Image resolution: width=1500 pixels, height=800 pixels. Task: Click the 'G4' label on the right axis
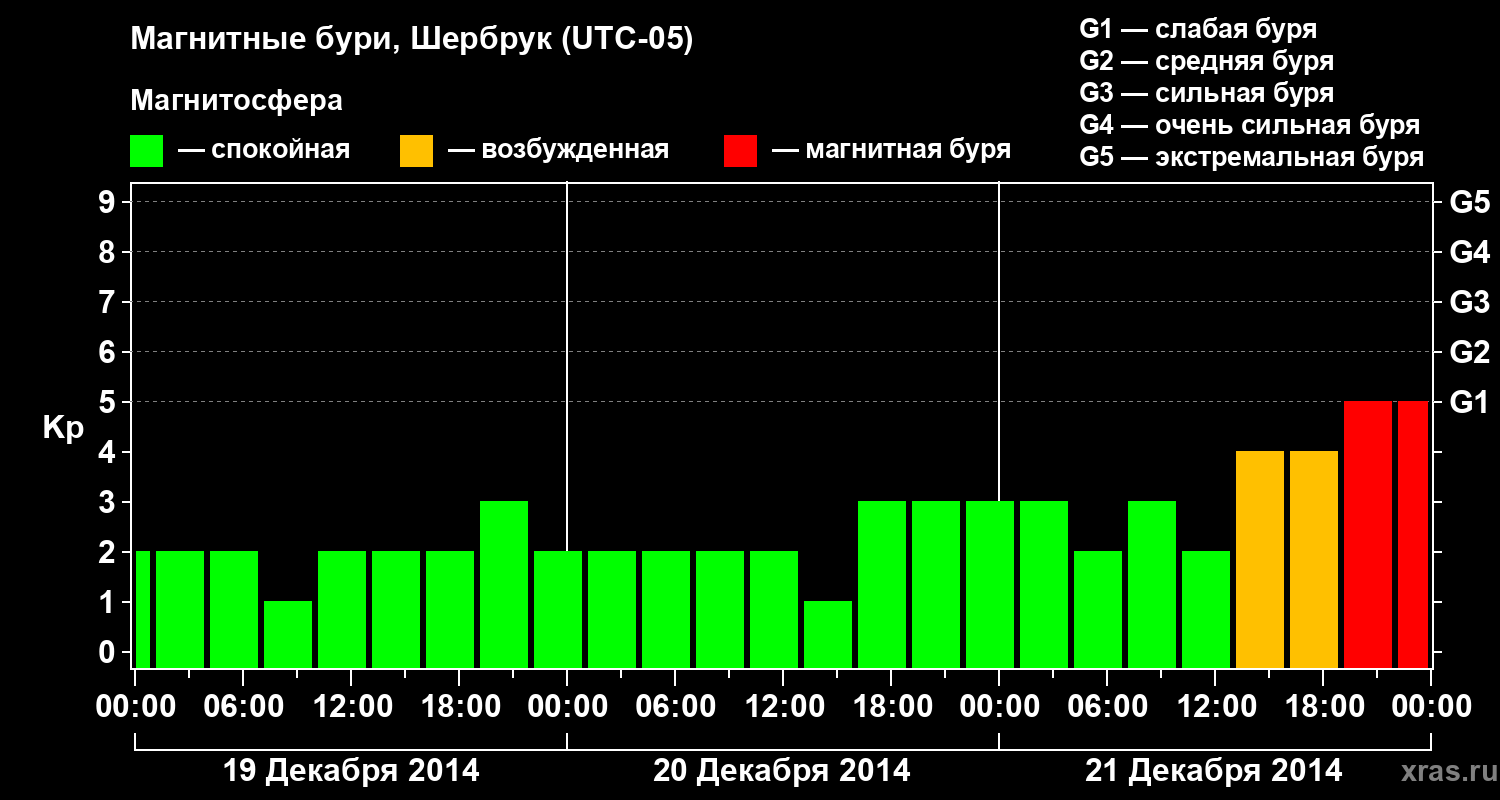1469,252
